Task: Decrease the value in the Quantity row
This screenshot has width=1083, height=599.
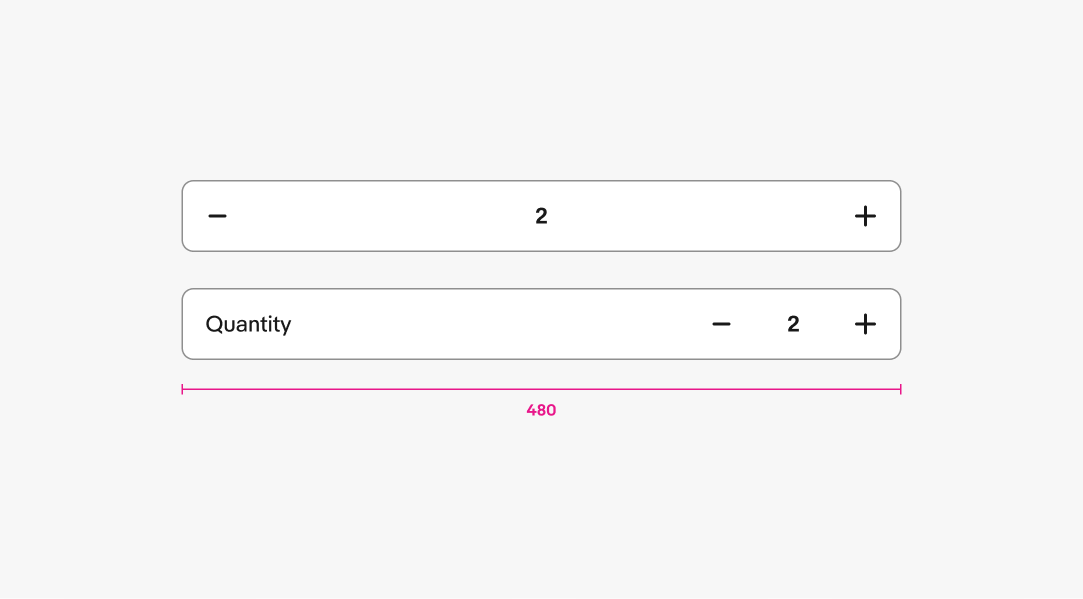Action: coord(721,324)
